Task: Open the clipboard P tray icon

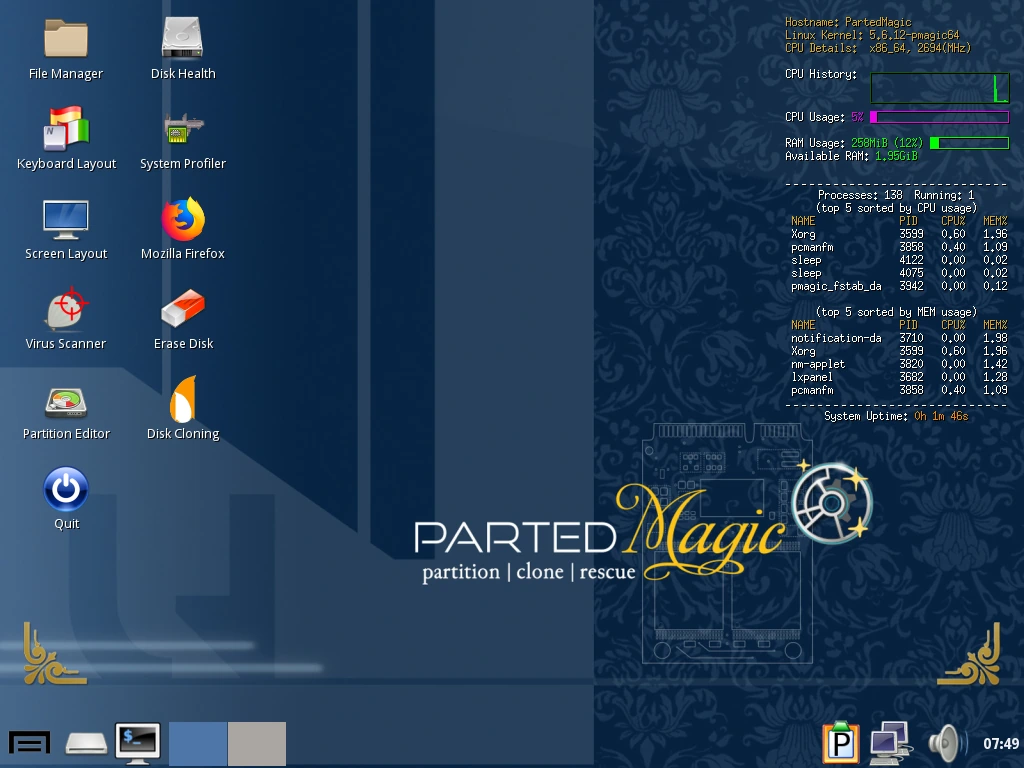Action: [840, 743]
